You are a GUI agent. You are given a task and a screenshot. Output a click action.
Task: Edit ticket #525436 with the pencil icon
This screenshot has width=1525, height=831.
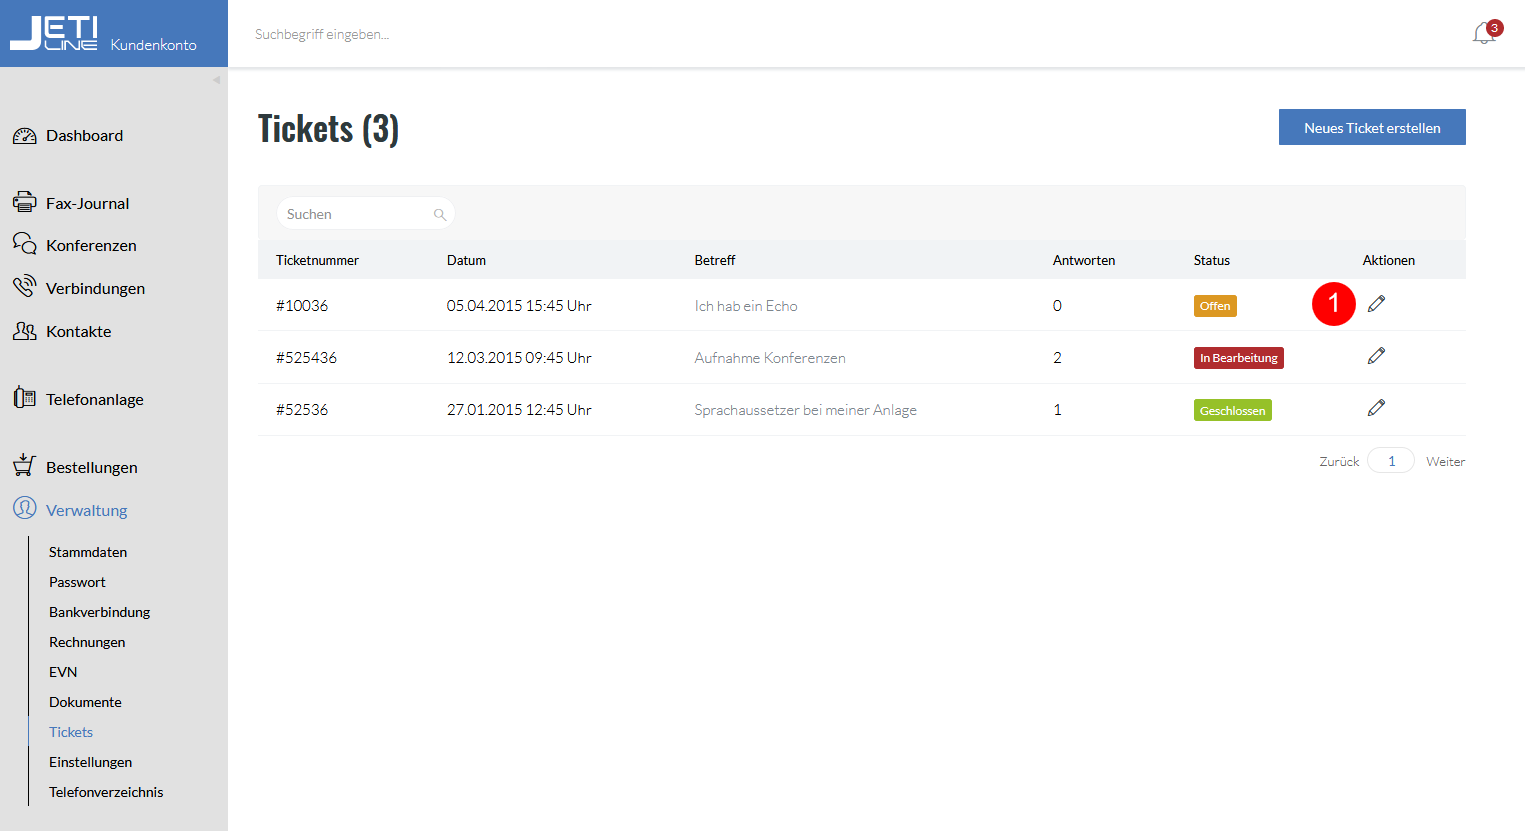pos(1377,356)
